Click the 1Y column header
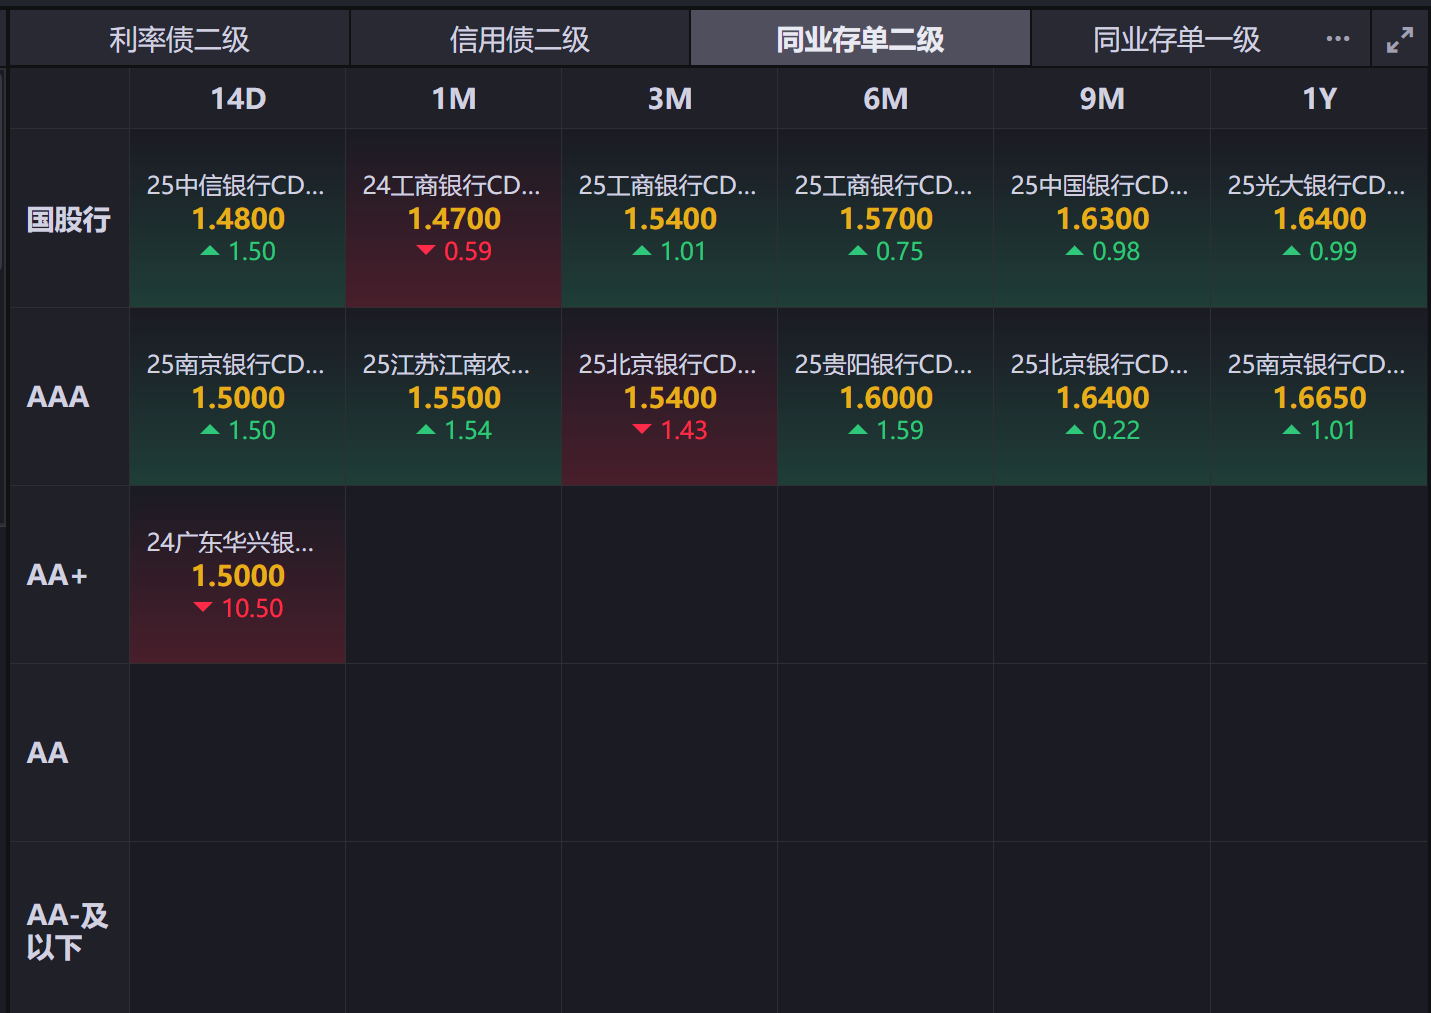 pos(1319,99)
